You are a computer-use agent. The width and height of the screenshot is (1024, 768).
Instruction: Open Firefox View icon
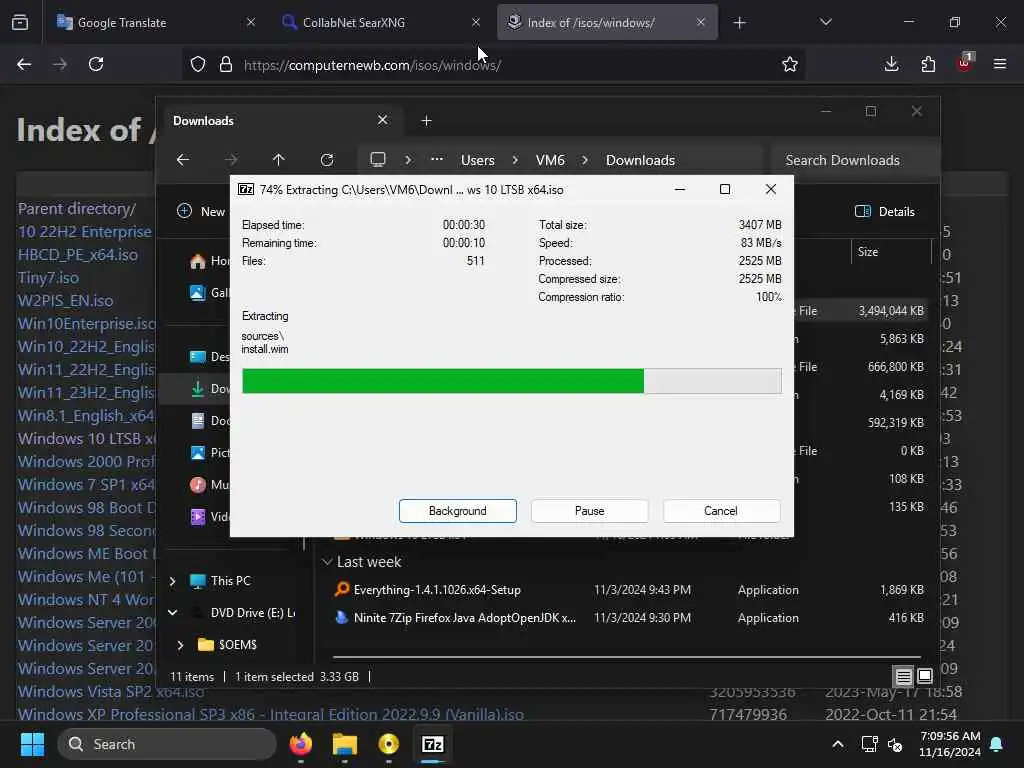[x=20, y=22]
